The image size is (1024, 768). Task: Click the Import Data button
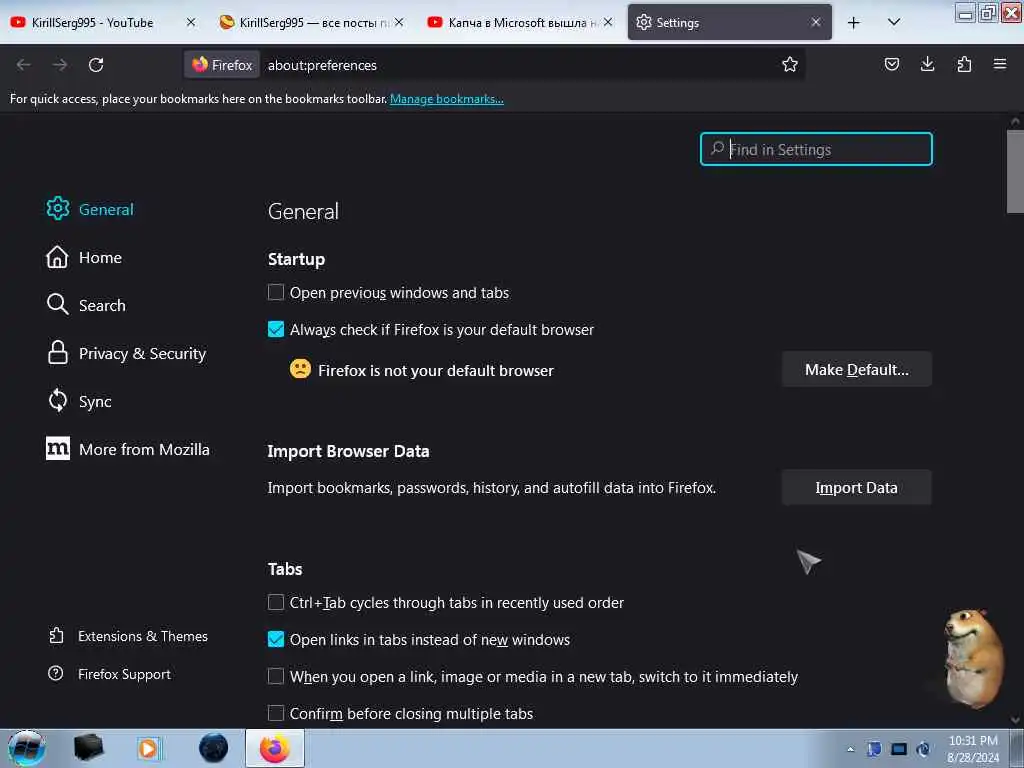[x=856, y=487]
